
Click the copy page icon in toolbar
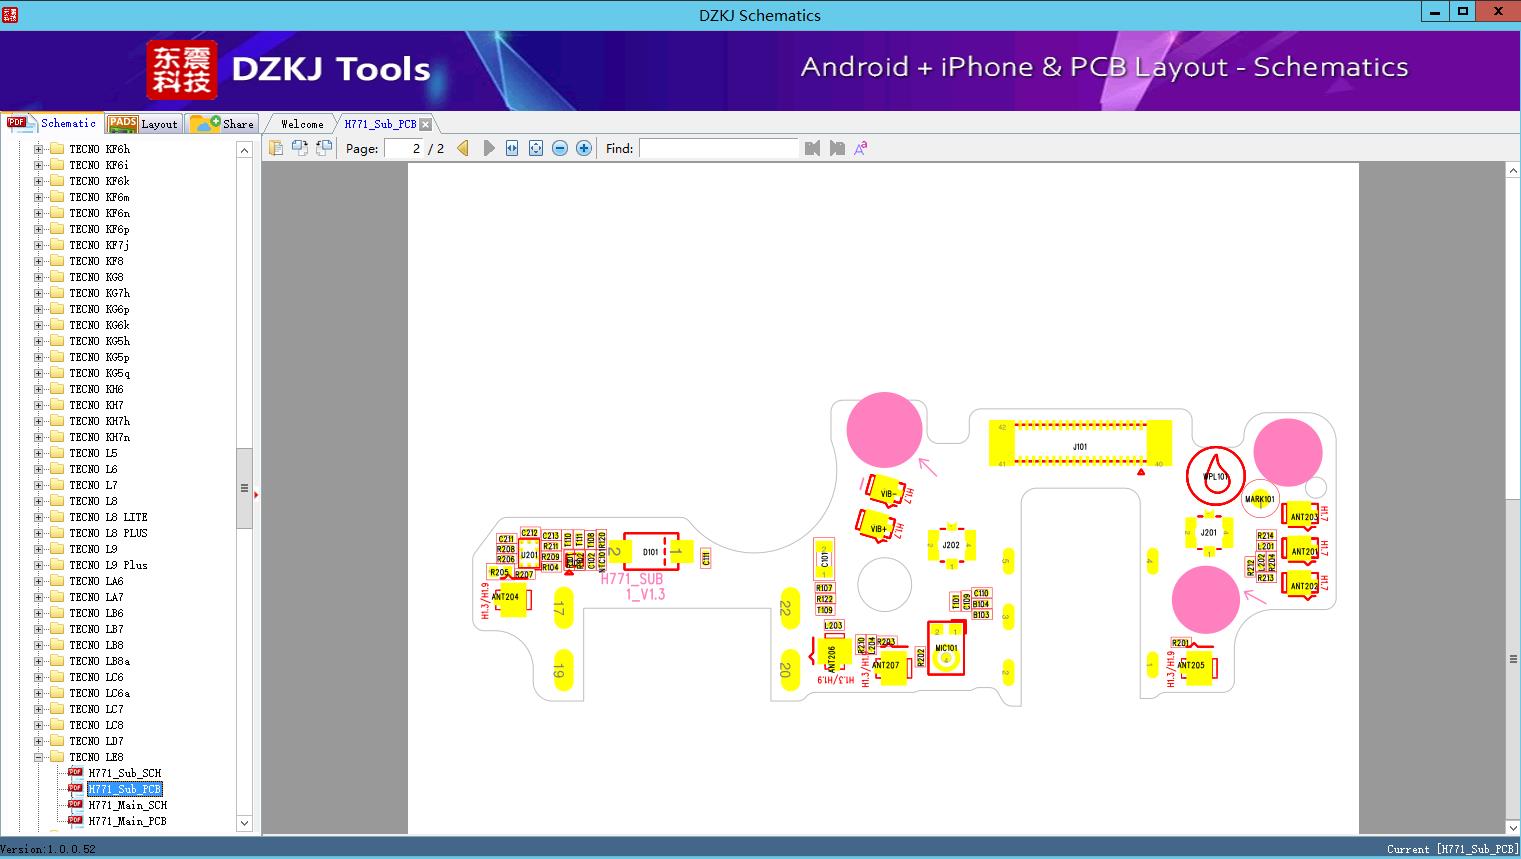click(x=275, y=148)
